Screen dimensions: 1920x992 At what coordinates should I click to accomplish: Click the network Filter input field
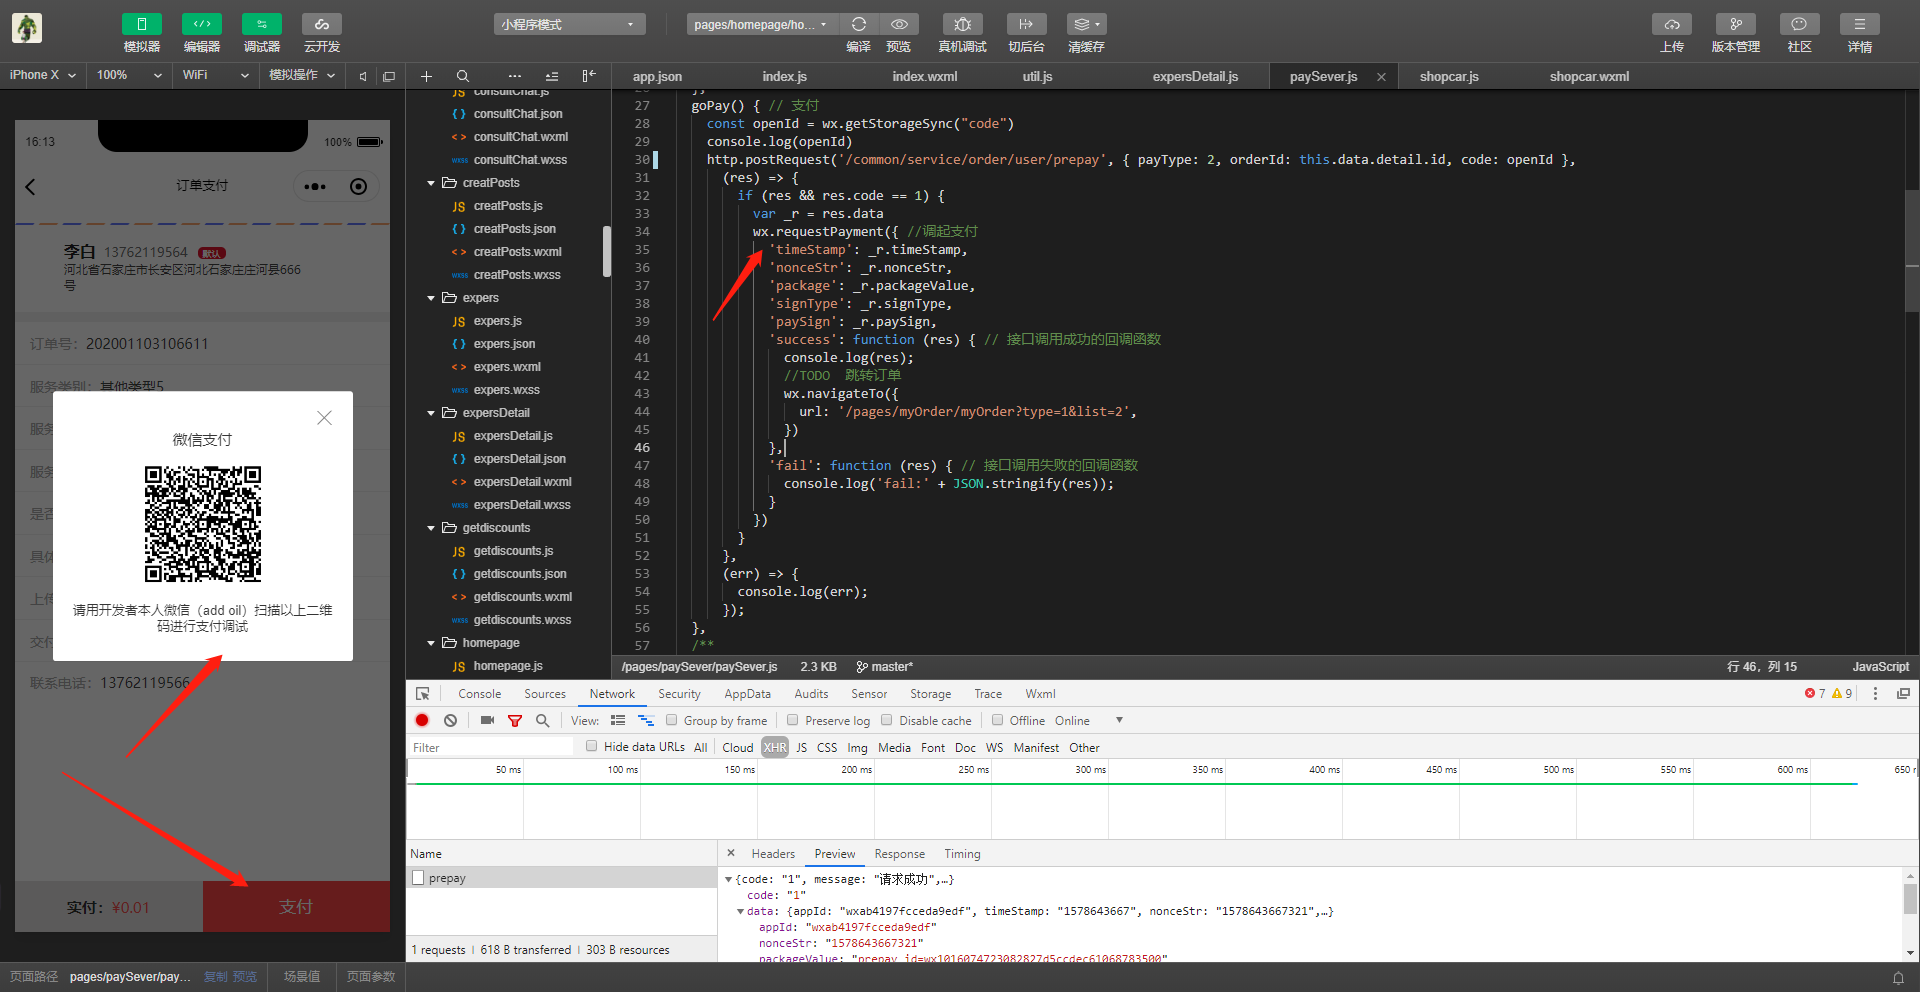click(490, 747)
